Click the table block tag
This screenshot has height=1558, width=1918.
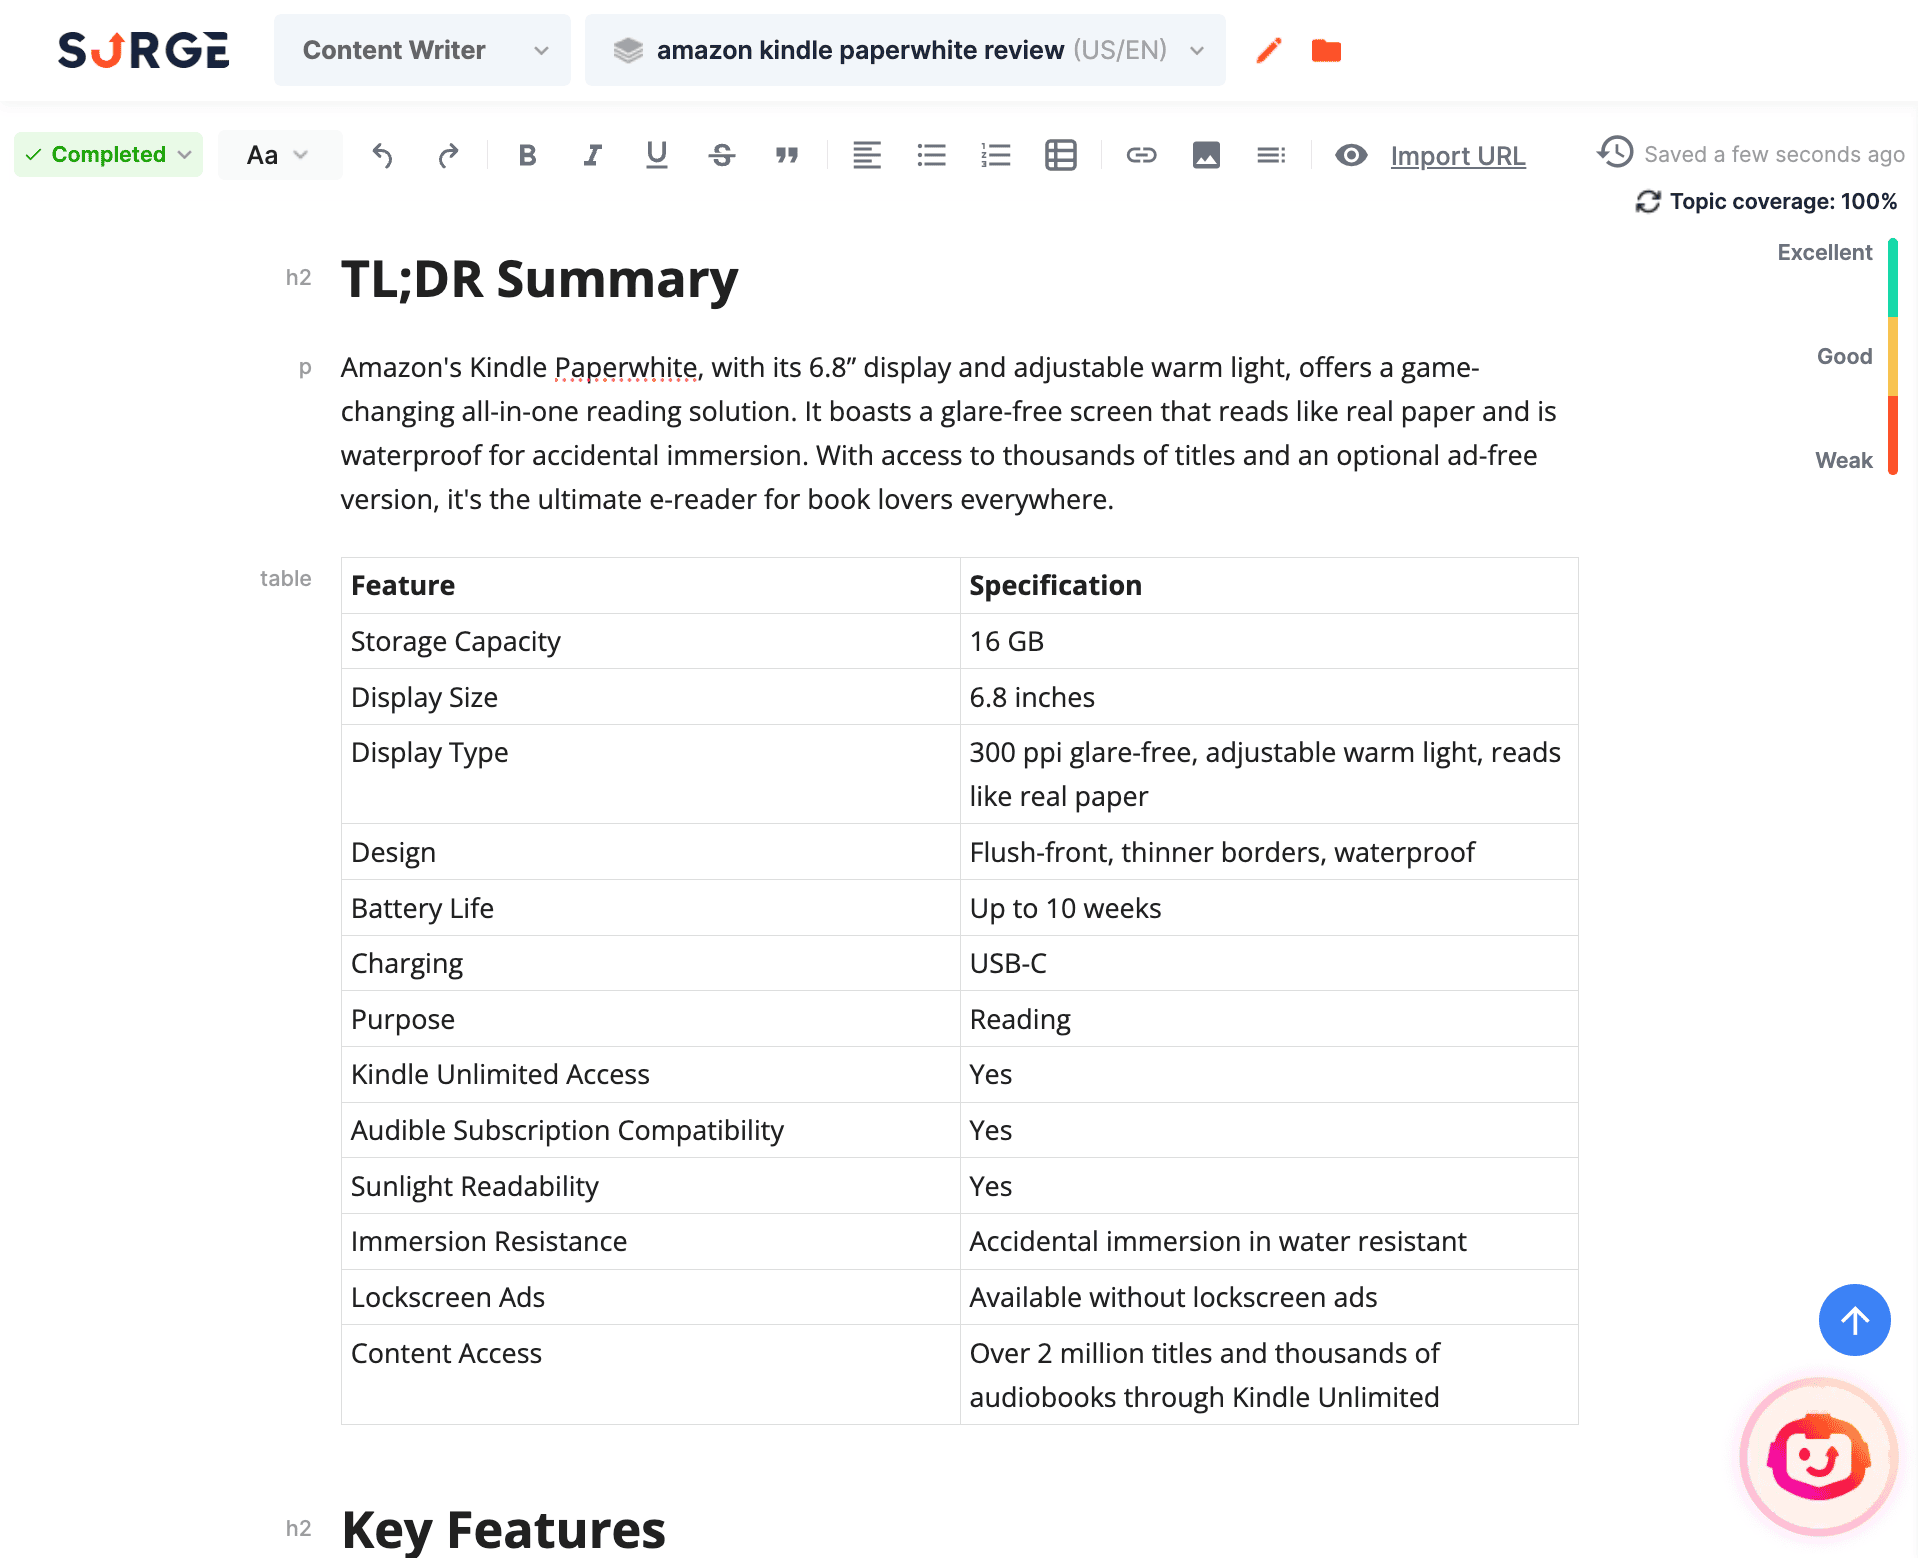(285, 579)
